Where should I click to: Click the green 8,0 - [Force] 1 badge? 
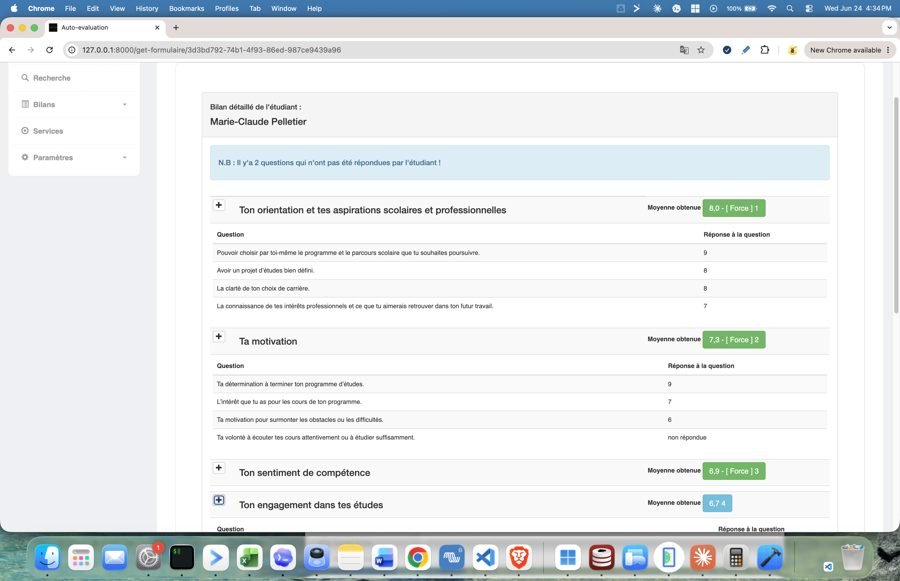click(734, 208)
